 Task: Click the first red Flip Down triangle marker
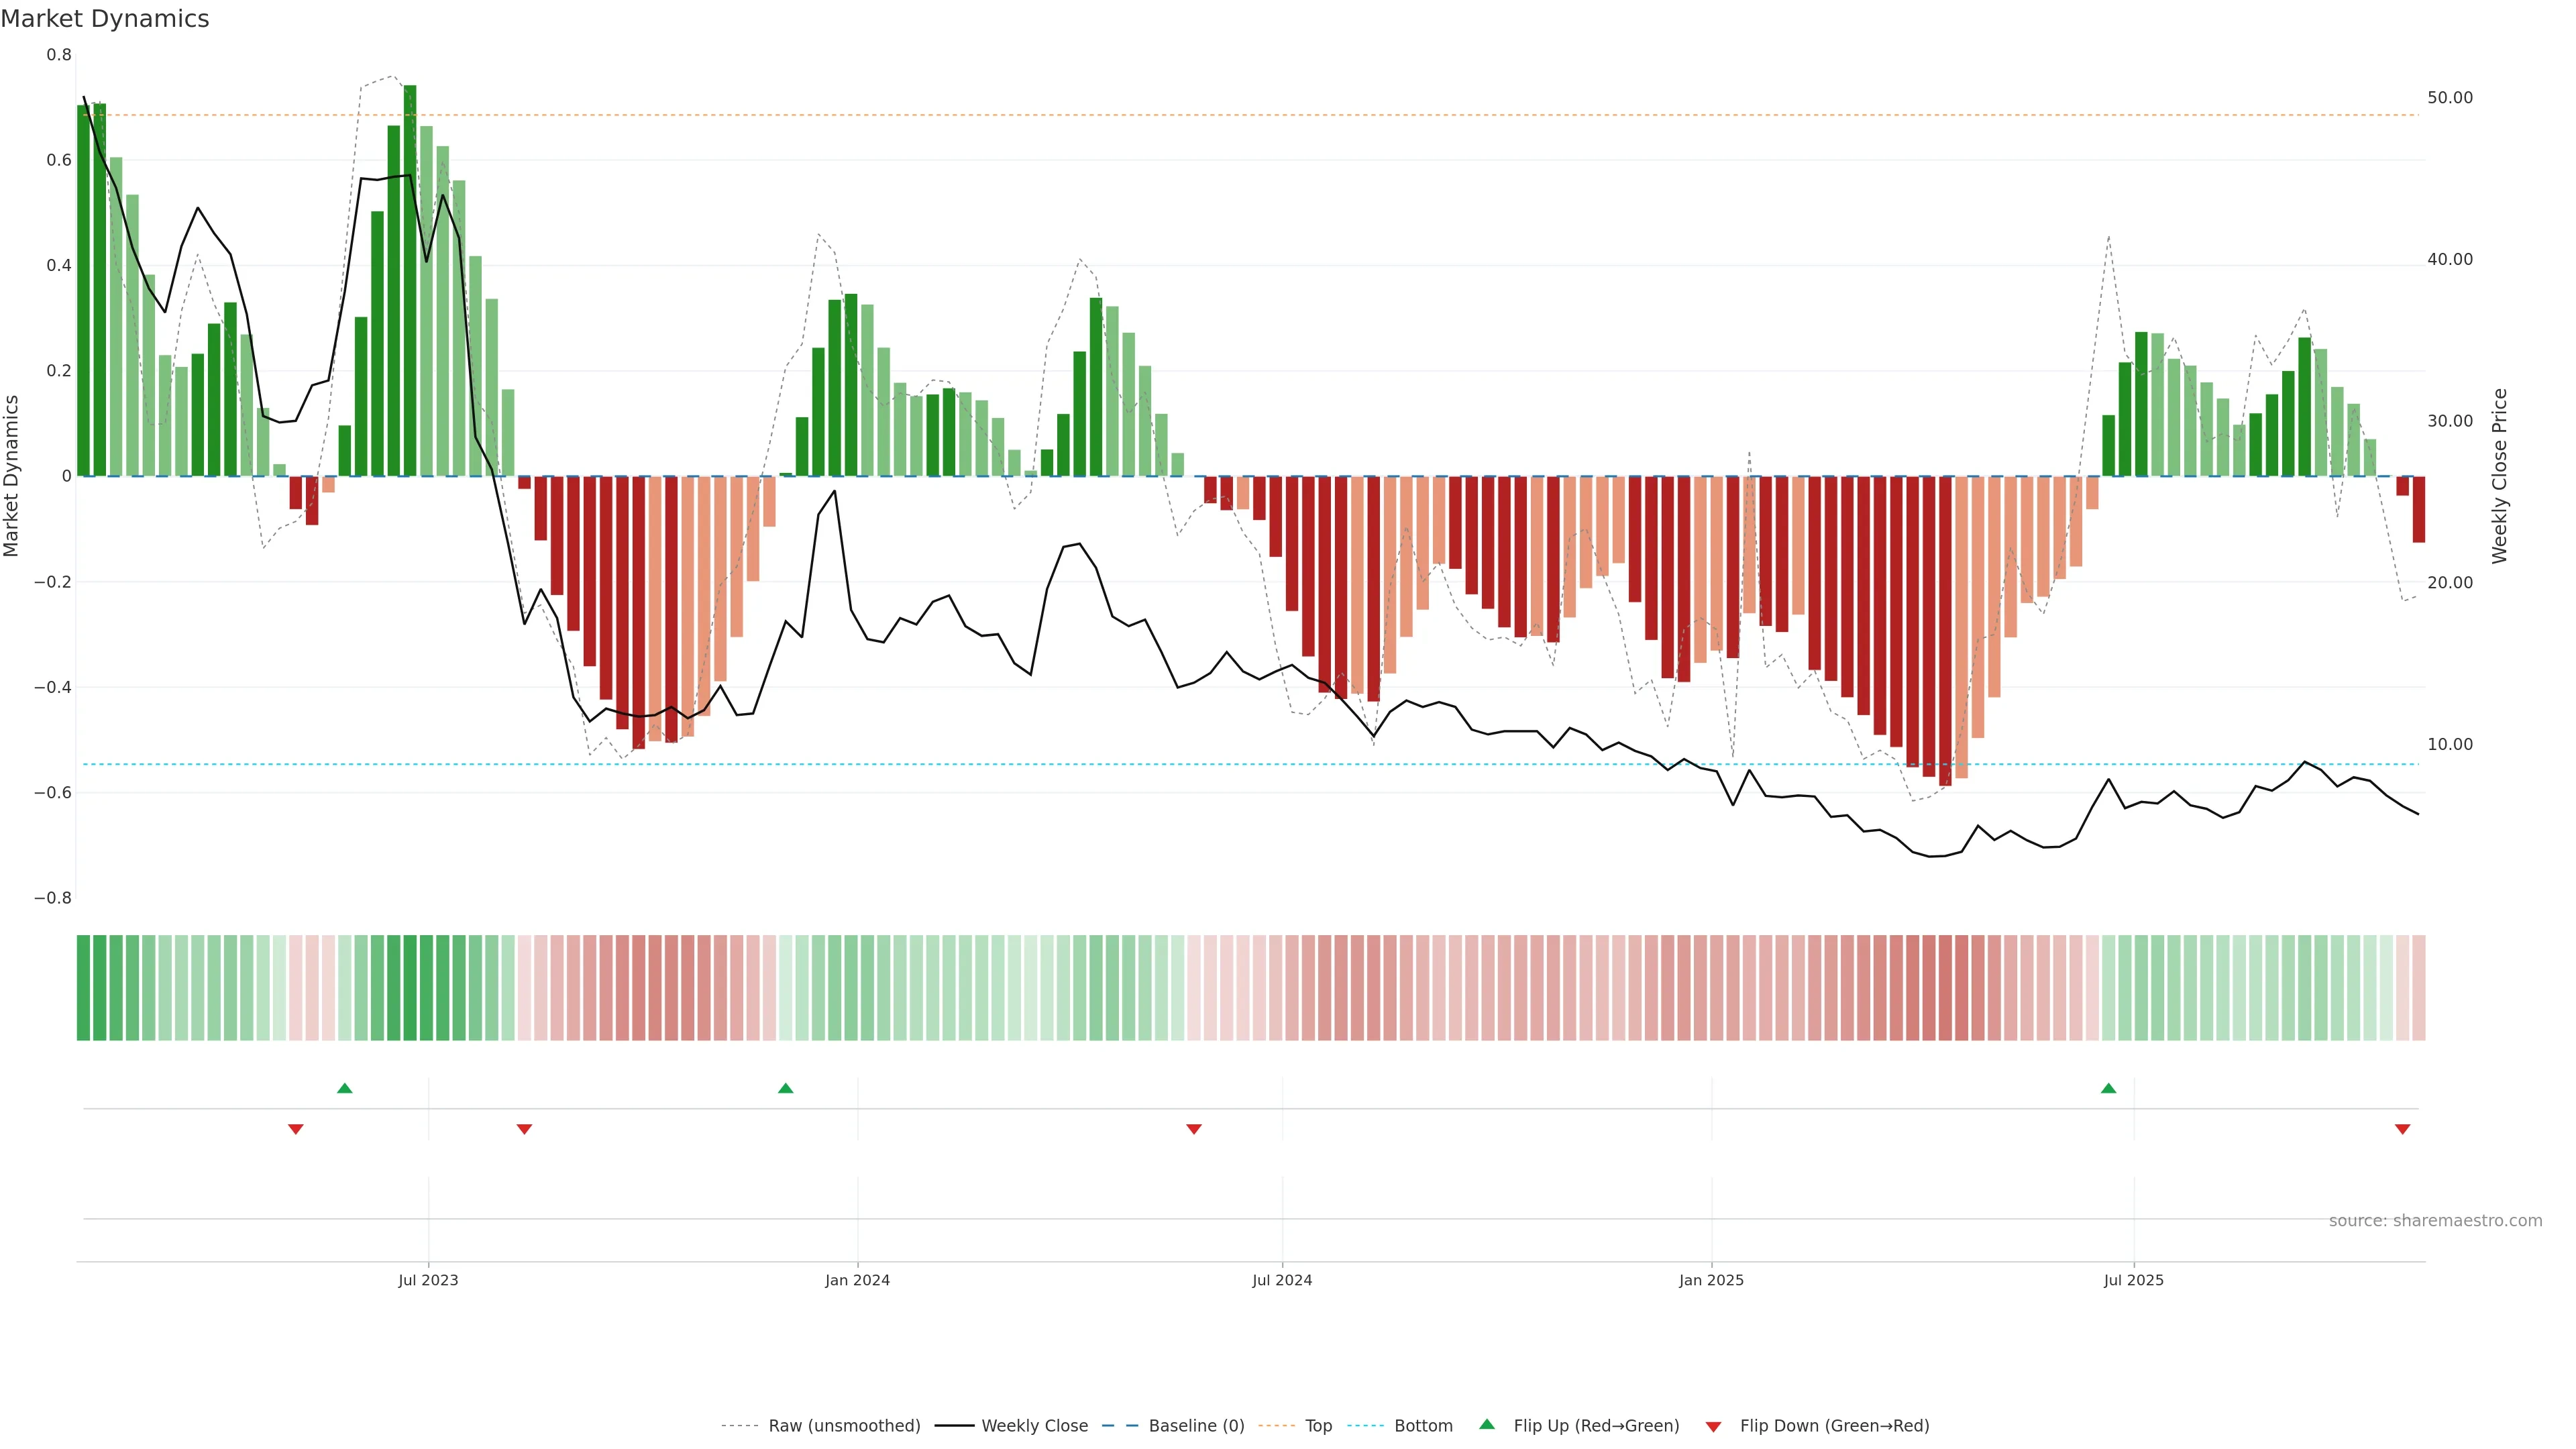pos(295,1129)
